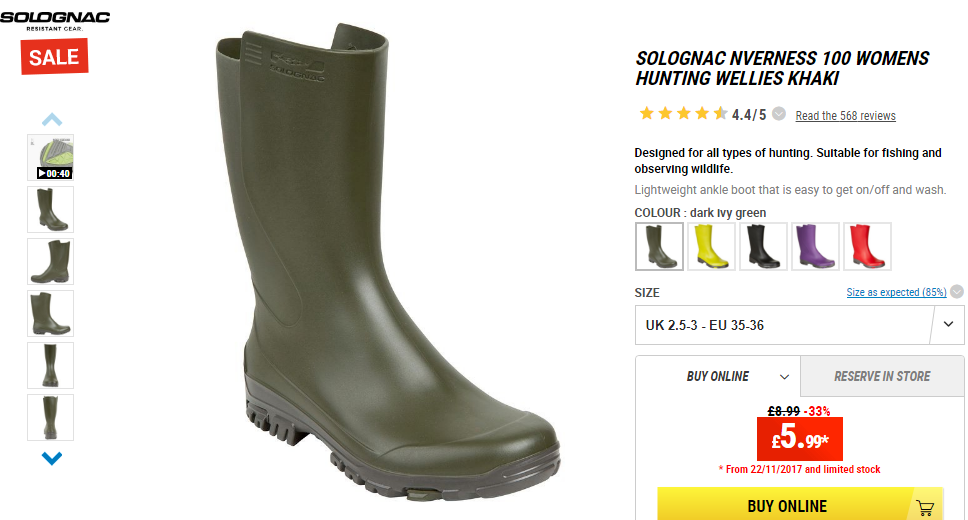Play the 00:40 product video thumbnail
Viewport: 968px width, 520px height.
[51, 157]
